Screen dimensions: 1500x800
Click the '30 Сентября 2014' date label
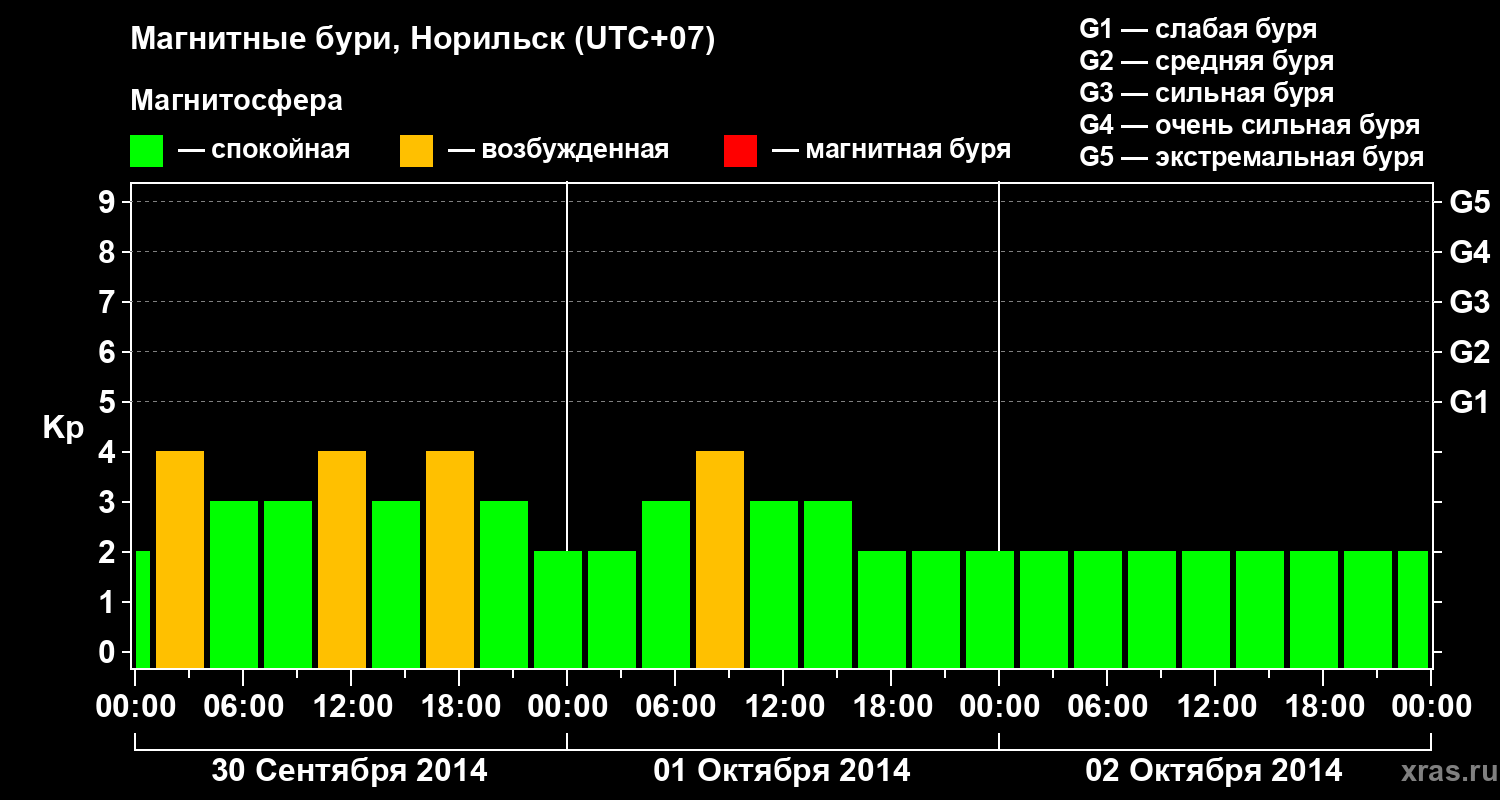pos(349,771)
